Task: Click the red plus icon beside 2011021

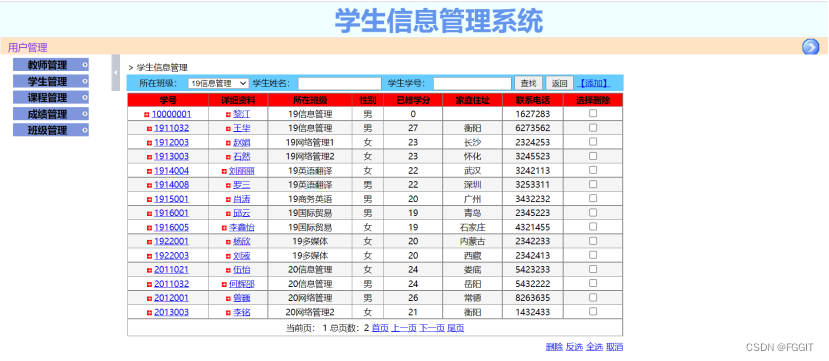Action: coord(149,270)
